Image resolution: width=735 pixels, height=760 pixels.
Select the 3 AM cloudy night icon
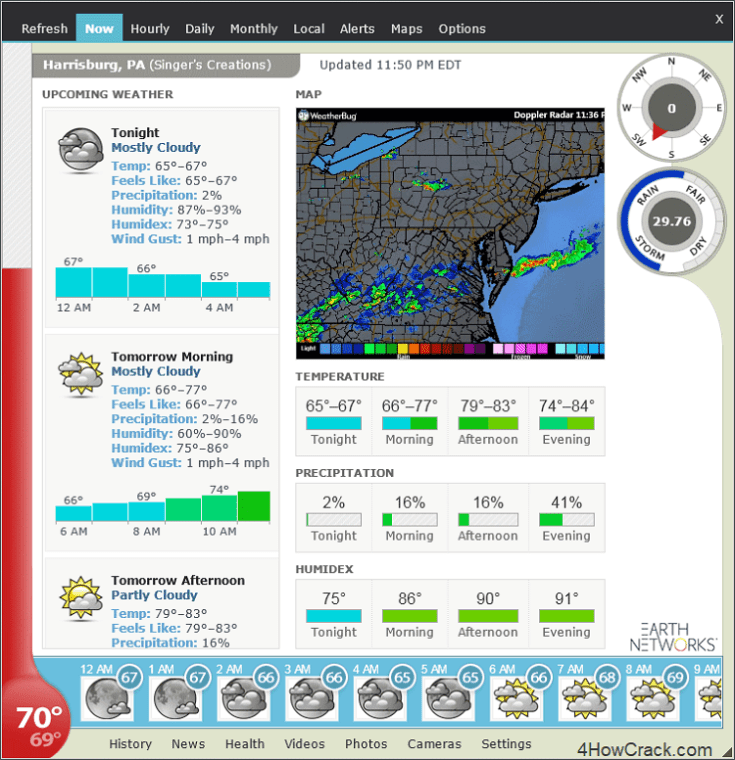click(312, 698)
